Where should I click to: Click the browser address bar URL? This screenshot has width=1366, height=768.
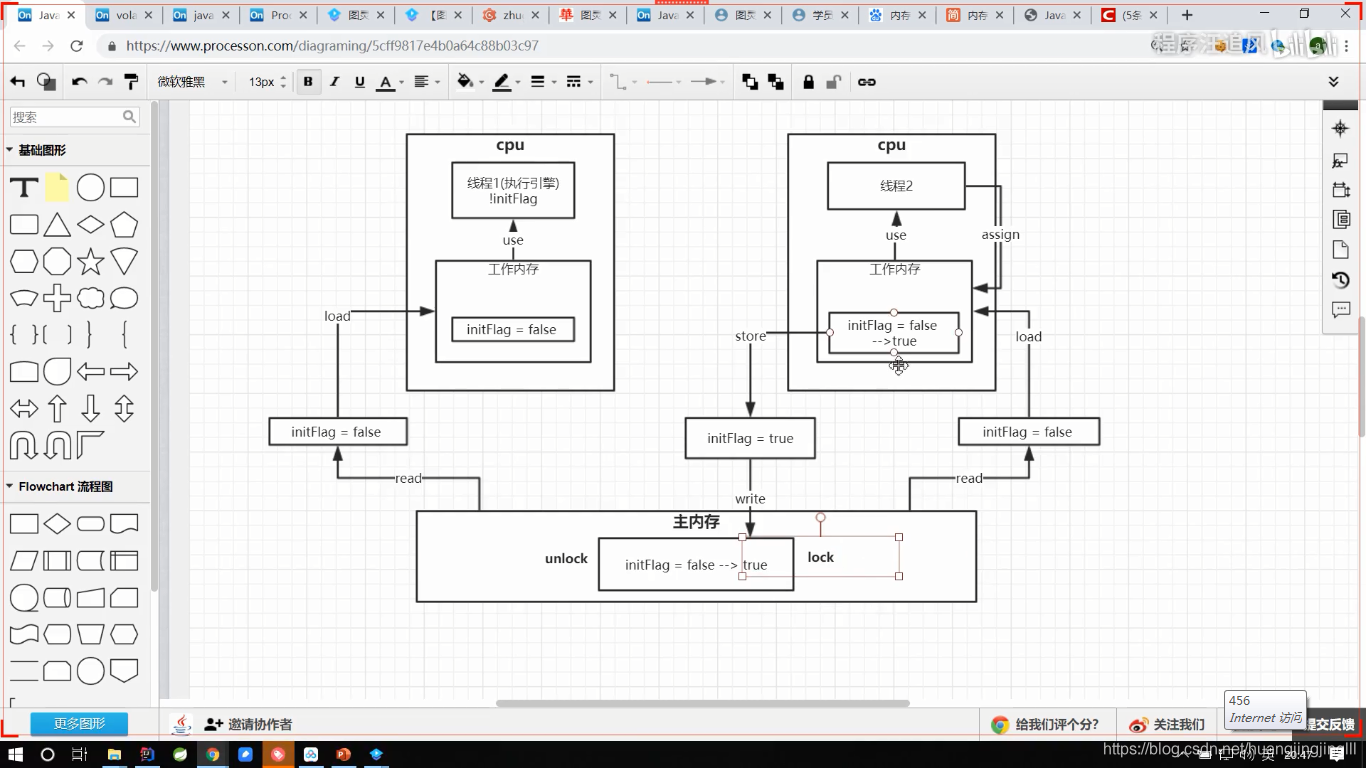click(x=332, y=46)
